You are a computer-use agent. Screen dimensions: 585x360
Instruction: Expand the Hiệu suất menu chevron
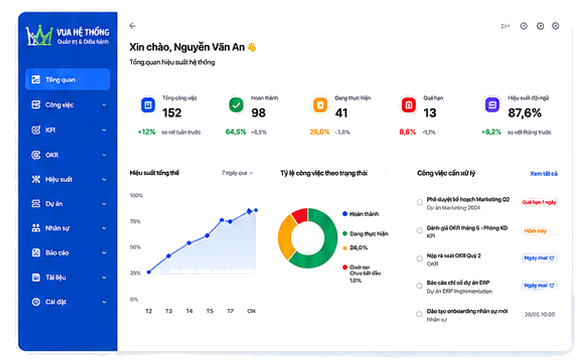click(x=104, y=179)
